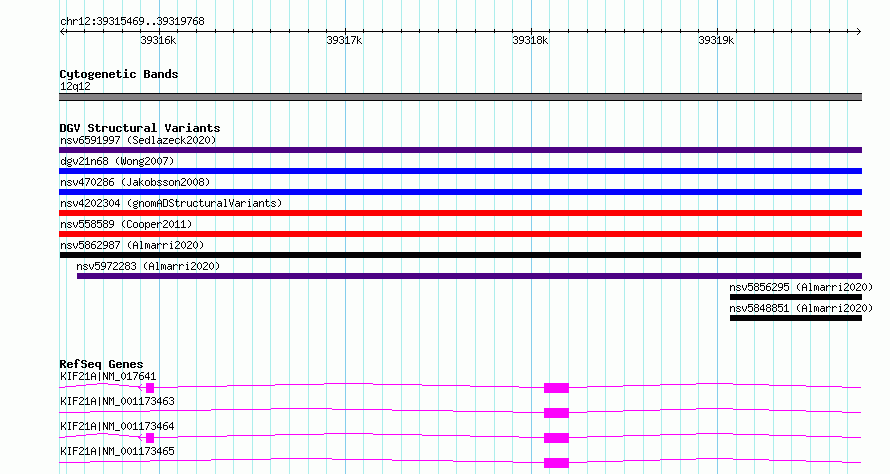Click the 39318k ruler tick label
The height and width of the screenshot is (474, 890).
[x=530, y=40]
